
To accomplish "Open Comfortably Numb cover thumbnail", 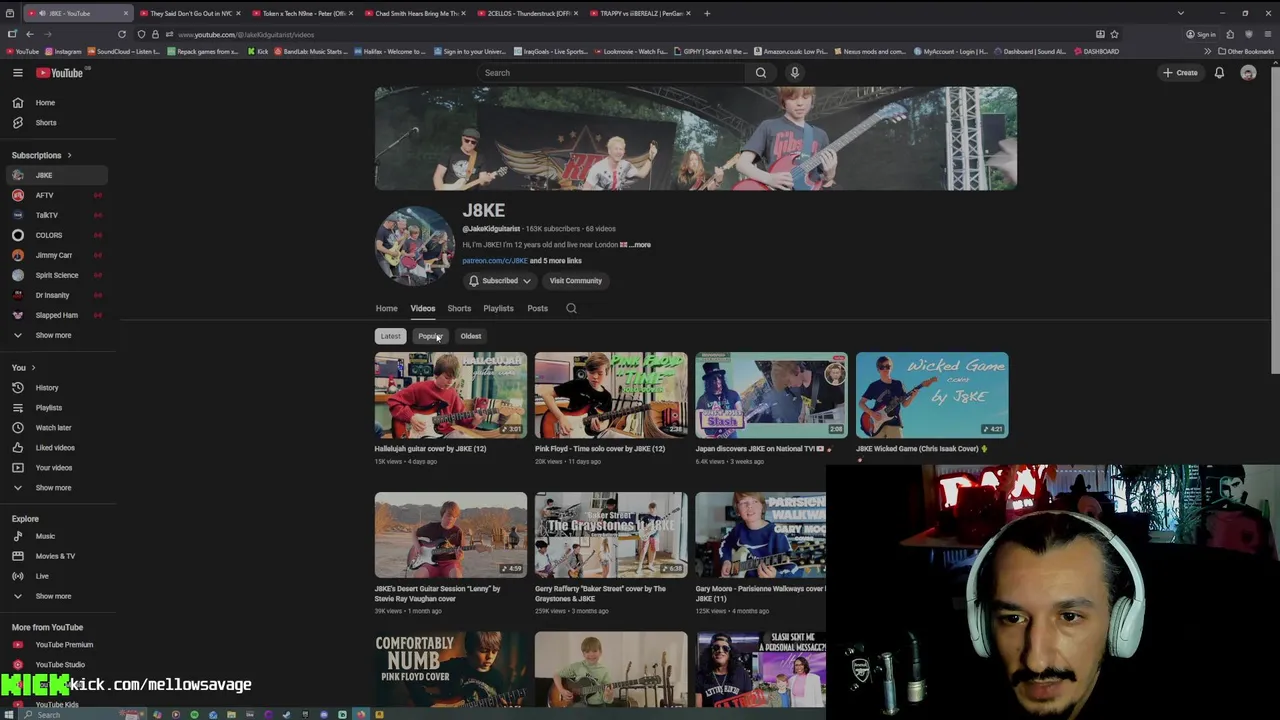I will coord(451,670).
